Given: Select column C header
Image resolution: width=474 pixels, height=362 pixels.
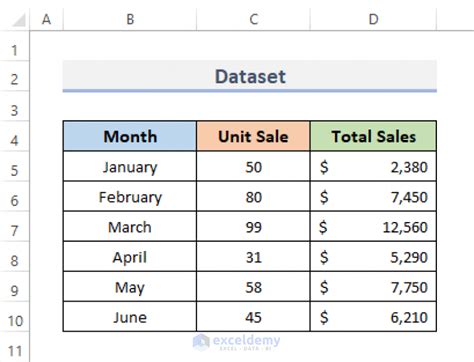Looking at the screenshot, I should pos(253,19).
